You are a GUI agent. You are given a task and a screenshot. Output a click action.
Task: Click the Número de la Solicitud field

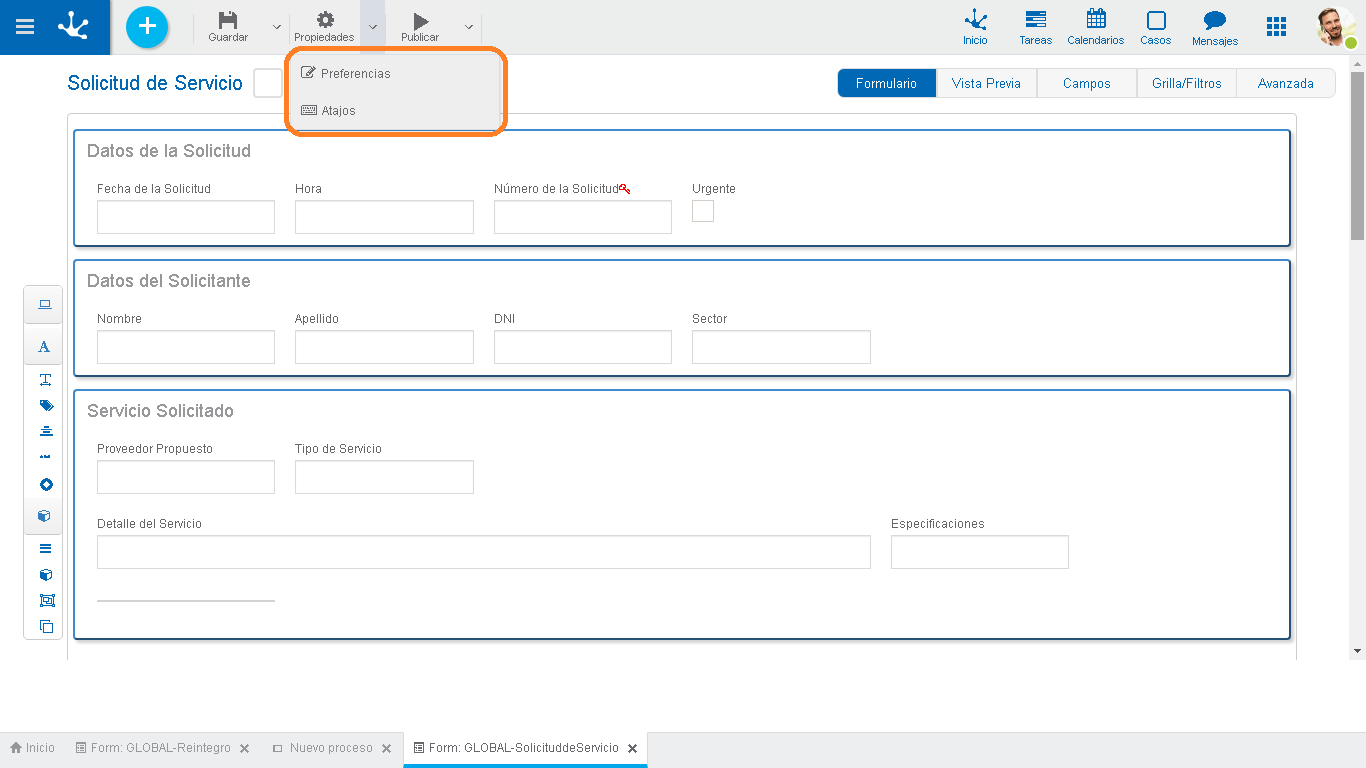[x=583, y=217]
